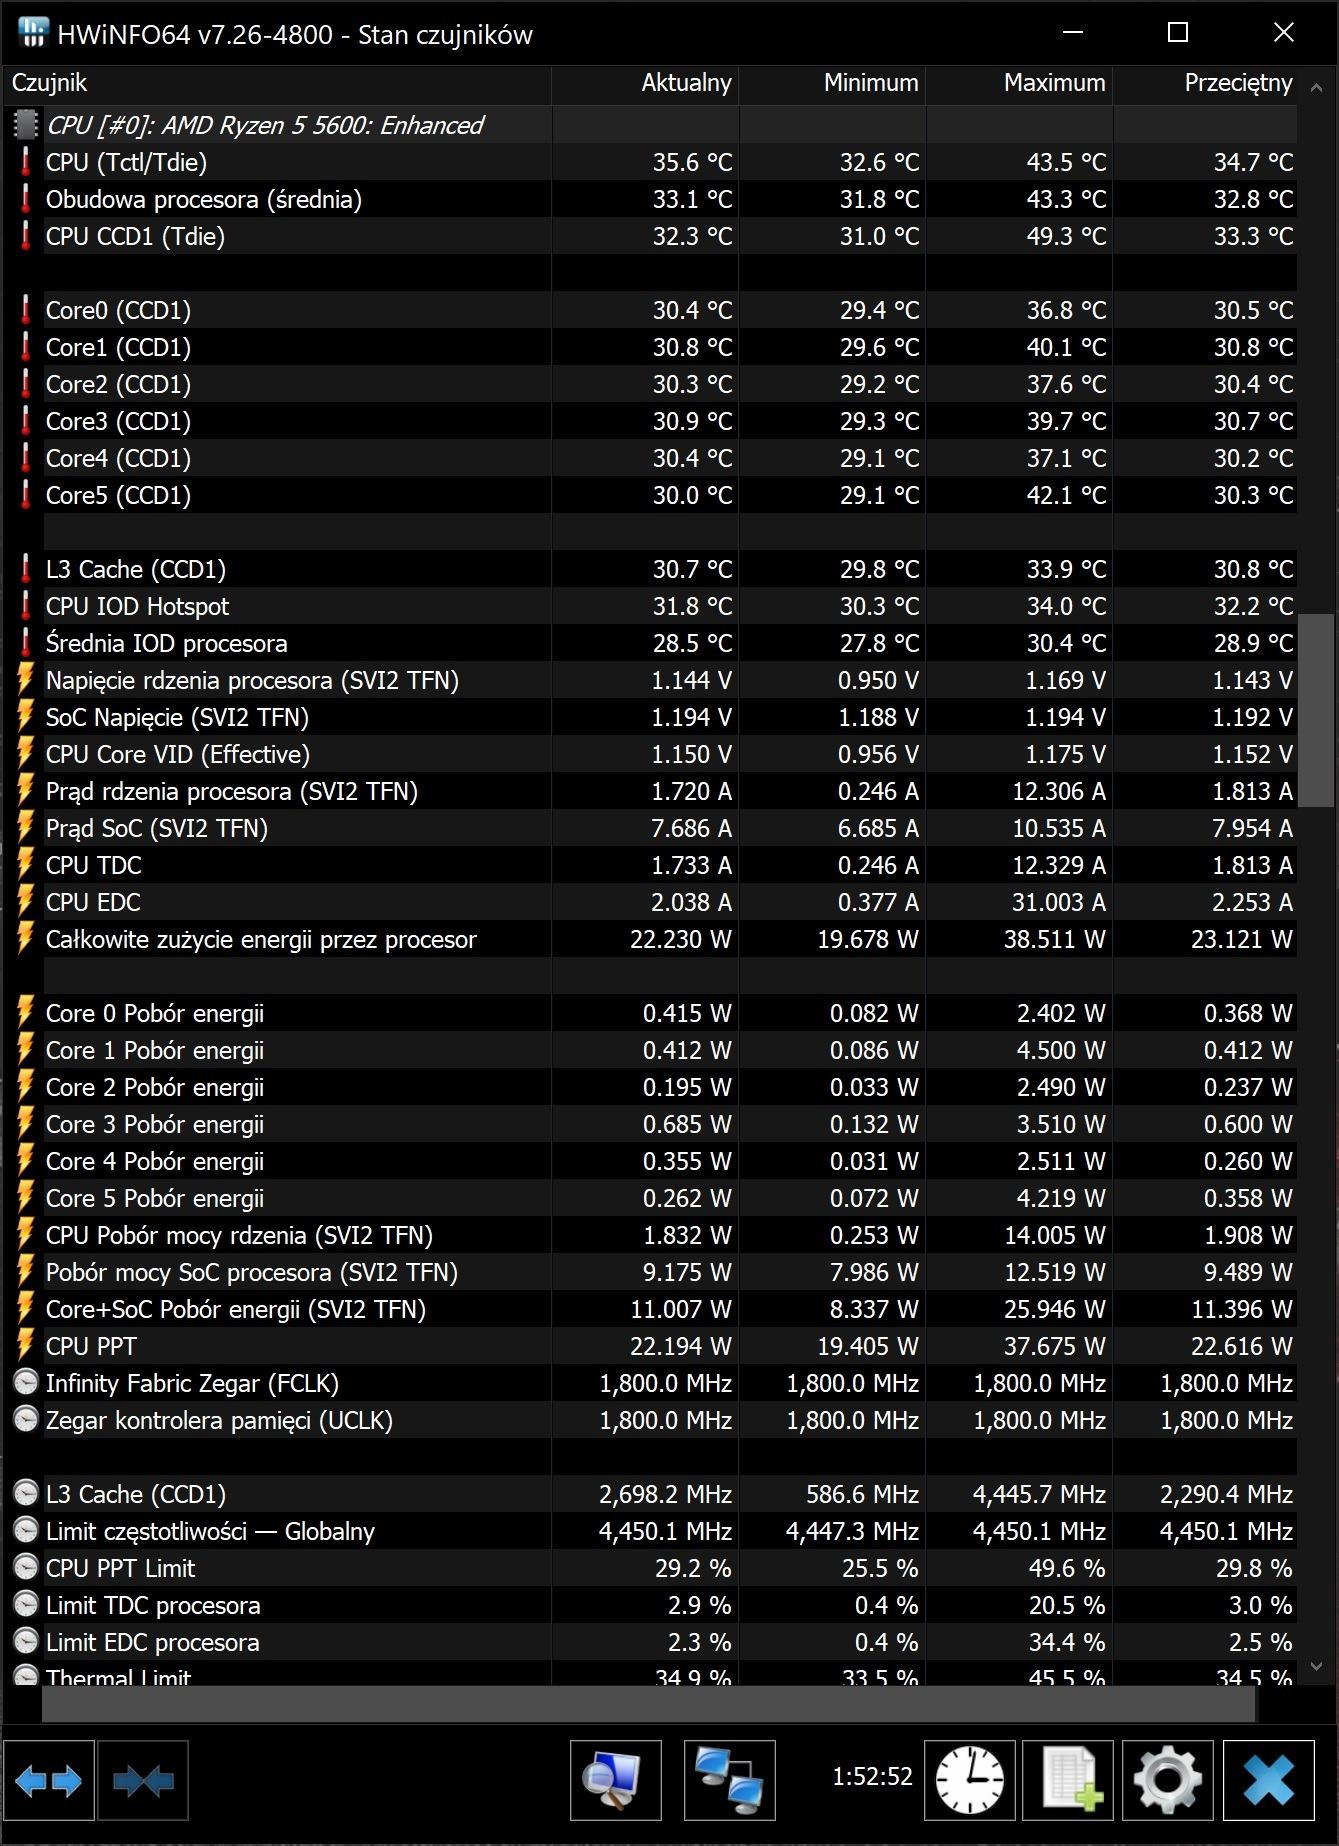1339x1846 pixels.
Task: Click lightning icon of Całkowite zużycie energii row
Action: [x=25, y=939]
